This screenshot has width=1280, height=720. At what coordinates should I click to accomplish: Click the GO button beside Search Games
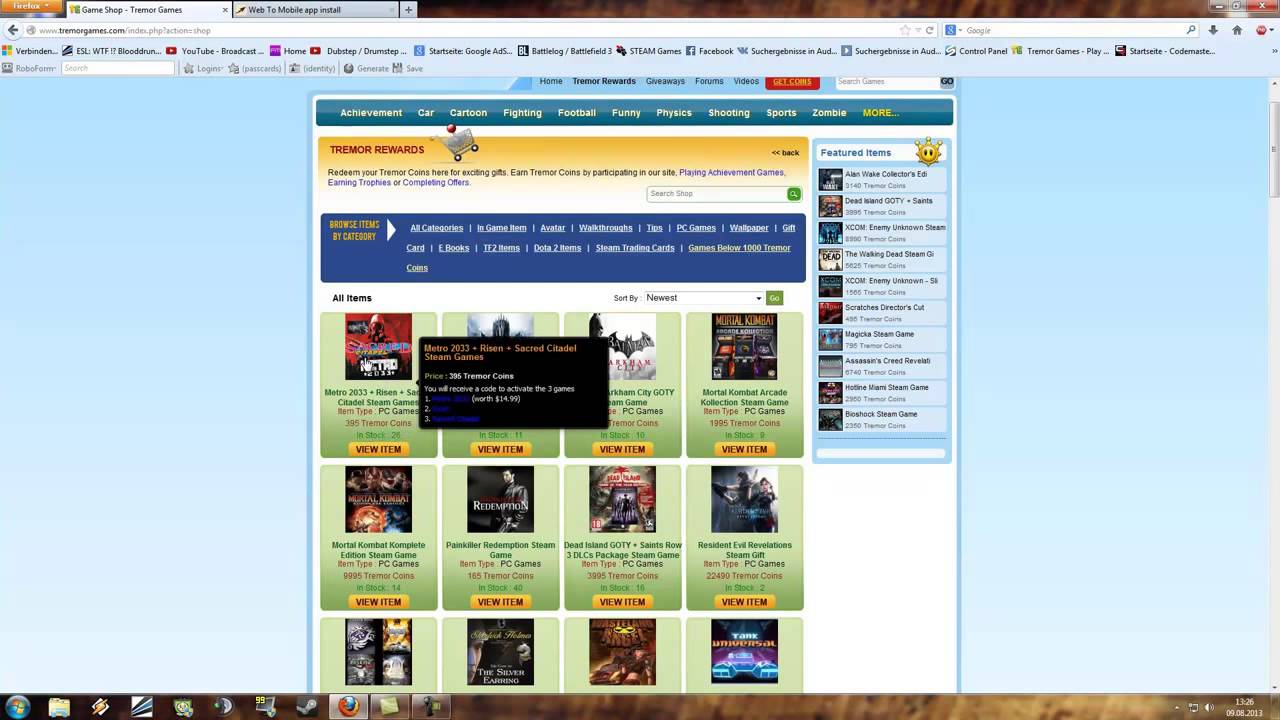[x=947, y=81]
